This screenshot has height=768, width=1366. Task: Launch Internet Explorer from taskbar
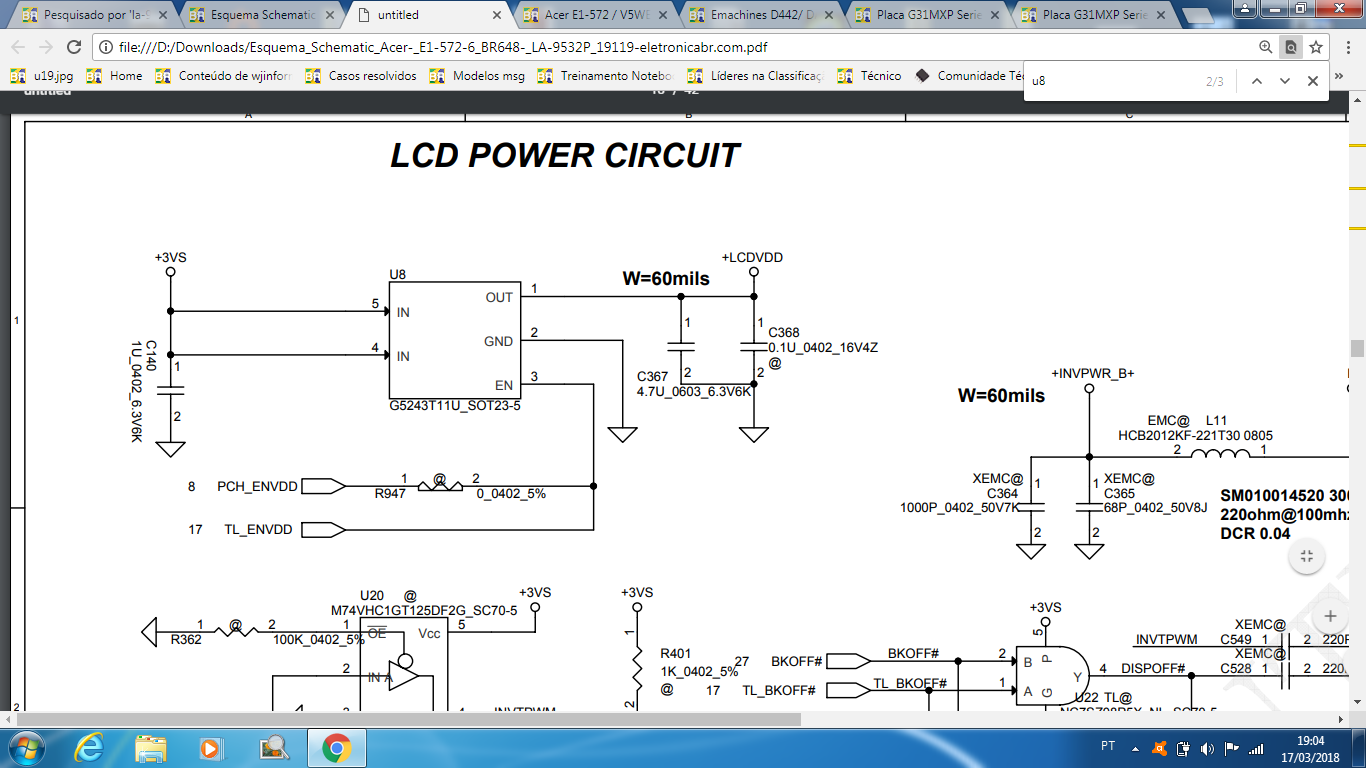[90, 748]
